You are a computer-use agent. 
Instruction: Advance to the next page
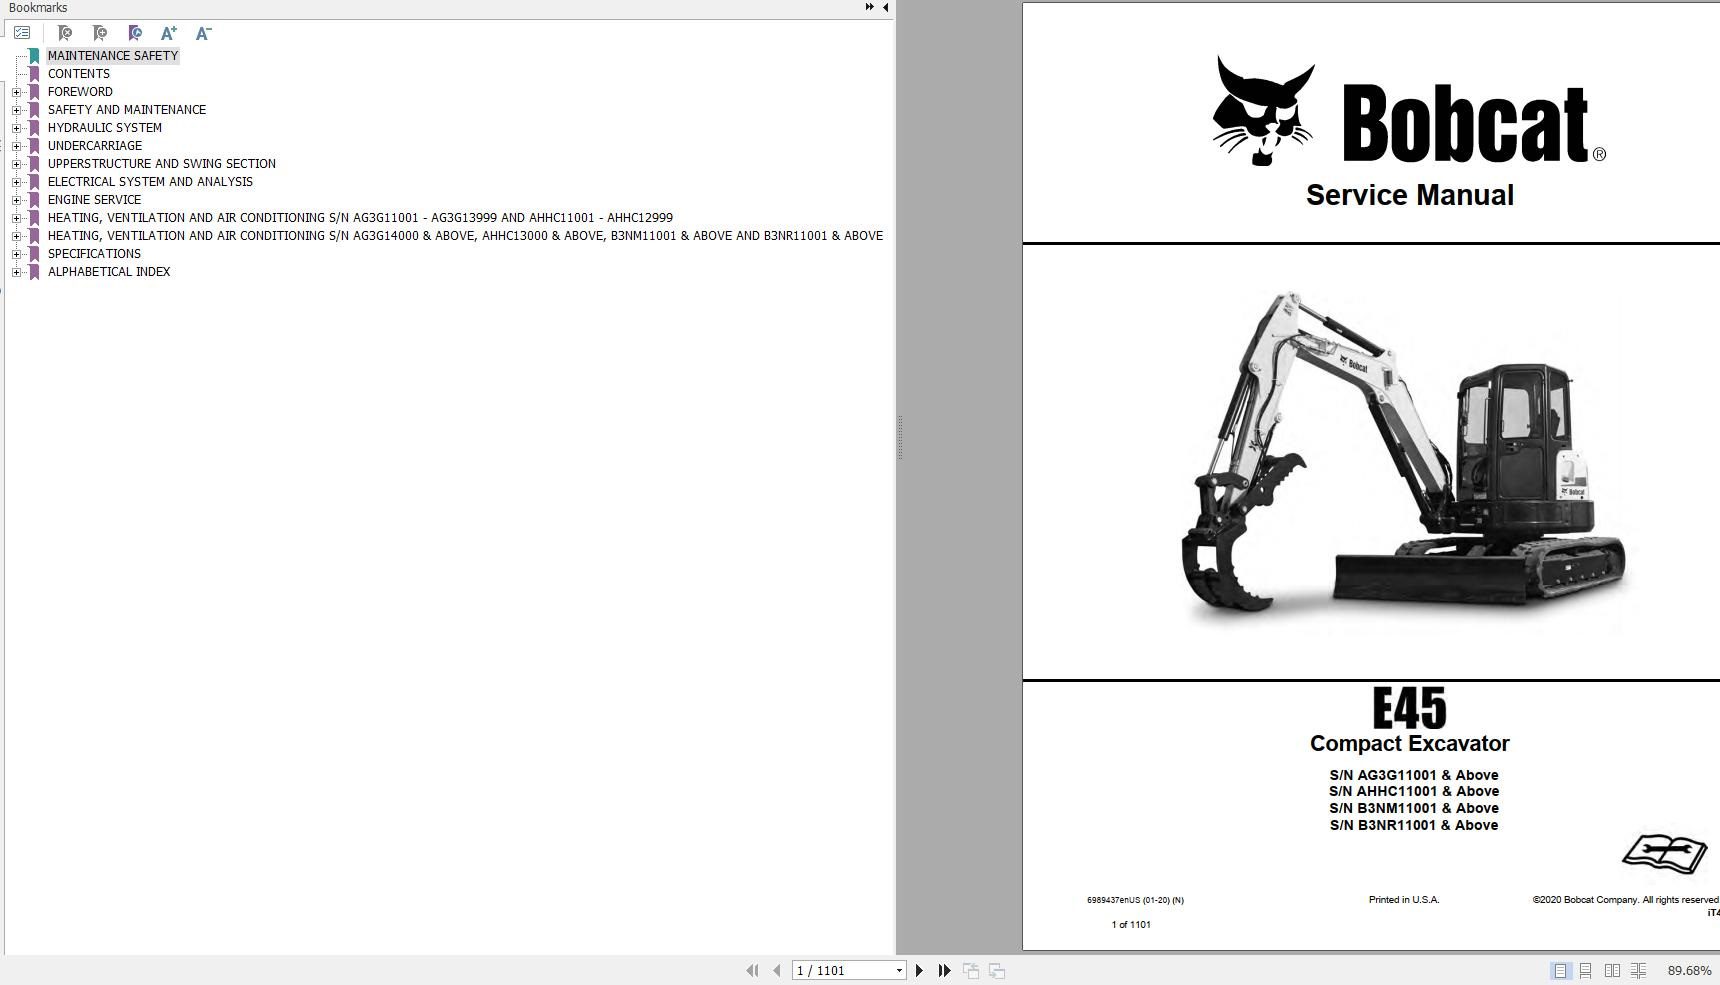[x=920, y=970]
